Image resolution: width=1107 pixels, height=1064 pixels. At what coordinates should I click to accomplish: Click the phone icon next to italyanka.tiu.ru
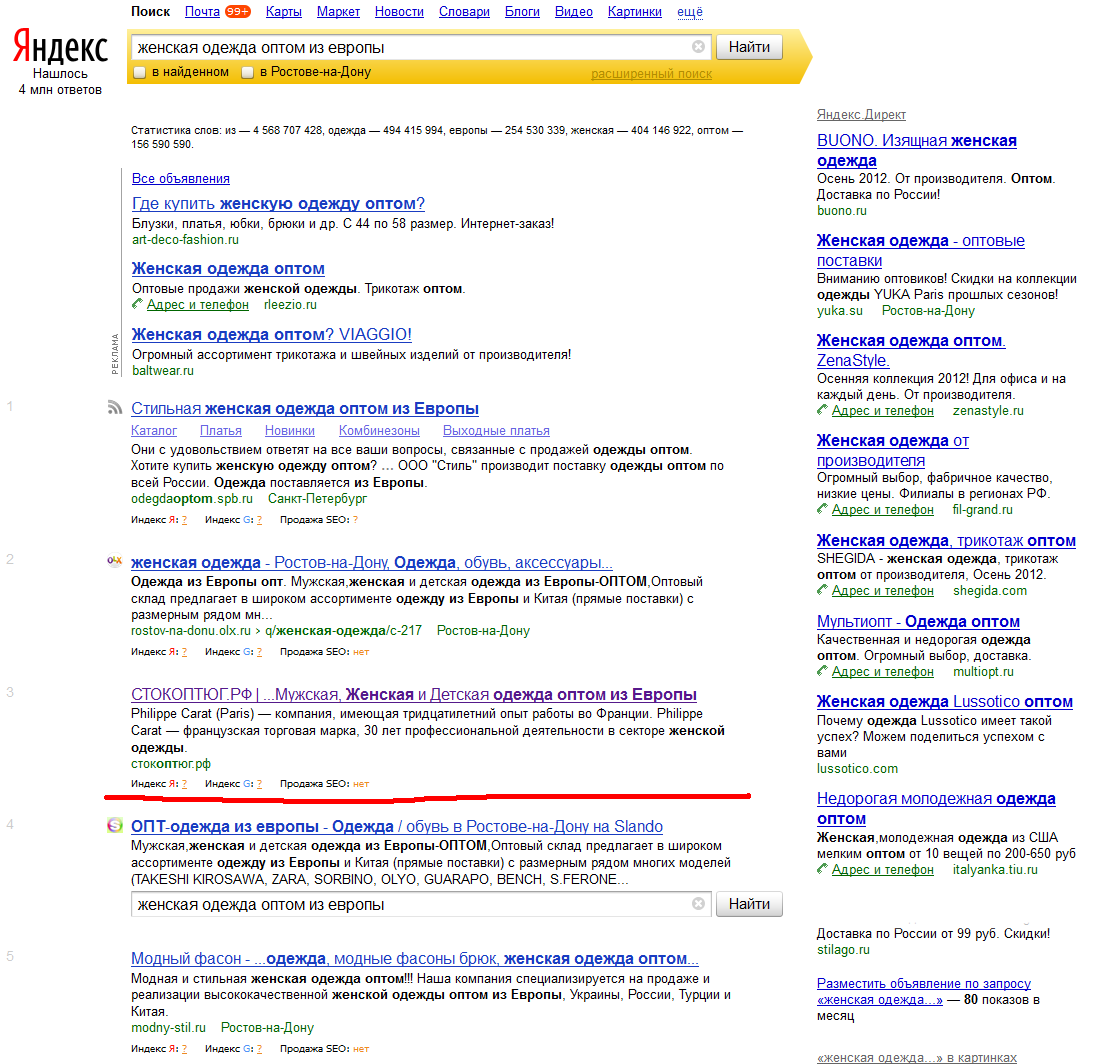(x=822, y=869)
